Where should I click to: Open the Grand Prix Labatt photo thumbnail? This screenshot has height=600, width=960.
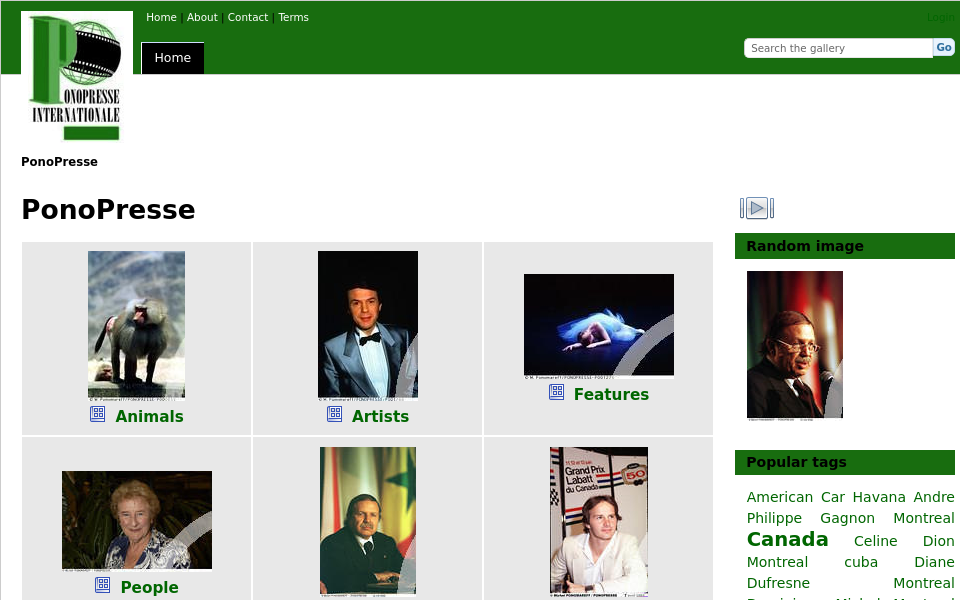click(598, 522)
